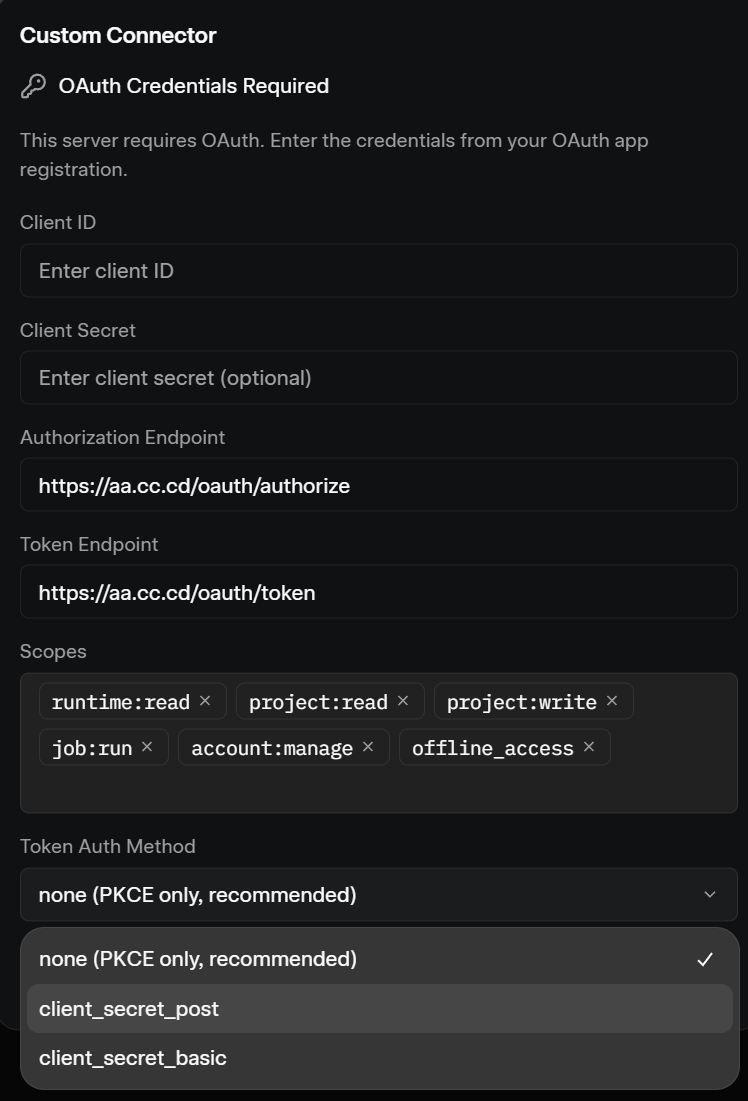Remove the account:manage scope tag

[x=368, y=747]
